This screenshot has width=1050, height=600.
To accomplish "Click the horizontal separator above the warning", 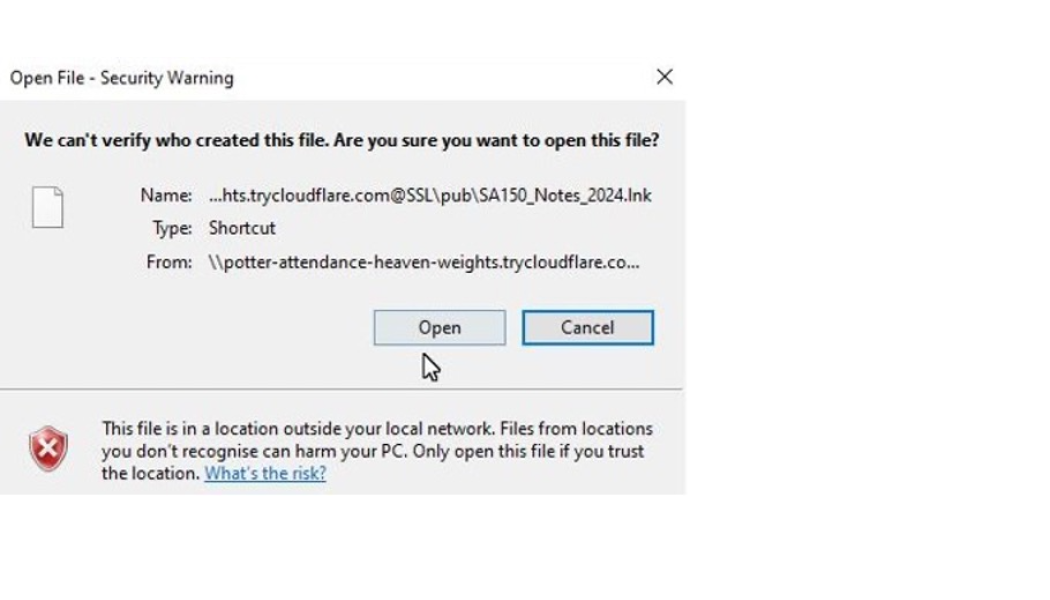I will pyautogui.click(x=342, y=388).
